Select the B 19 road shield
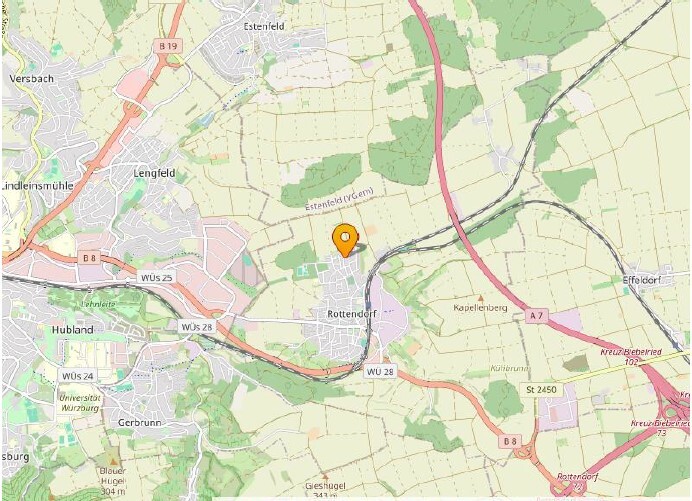The width and height of the screenshot is (692, 501). 168,46
